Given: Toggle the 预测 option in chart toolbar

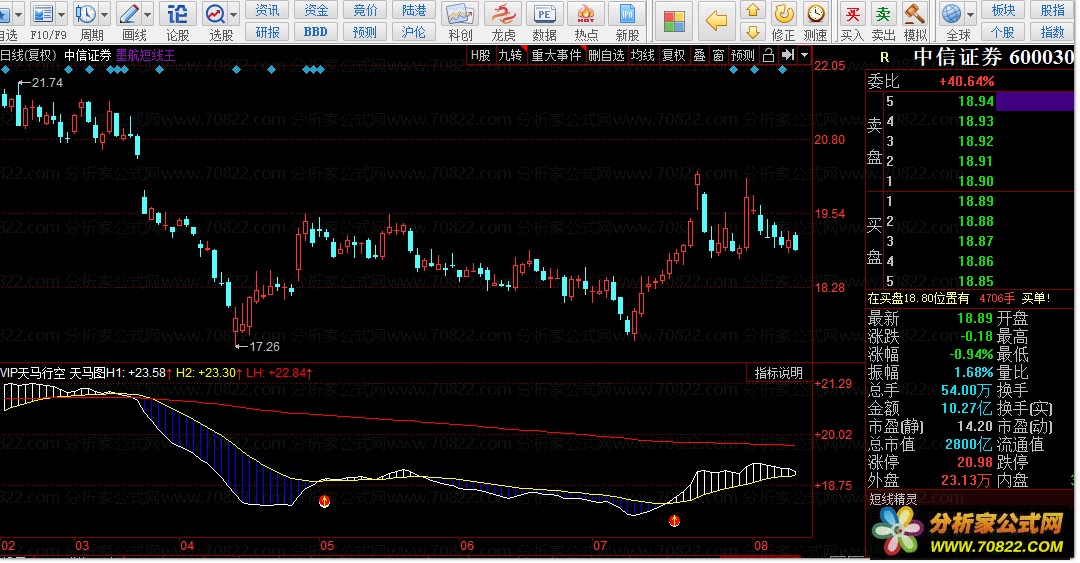Looking at the screenshot, I should pyautogui.click(x=743, y=55).
